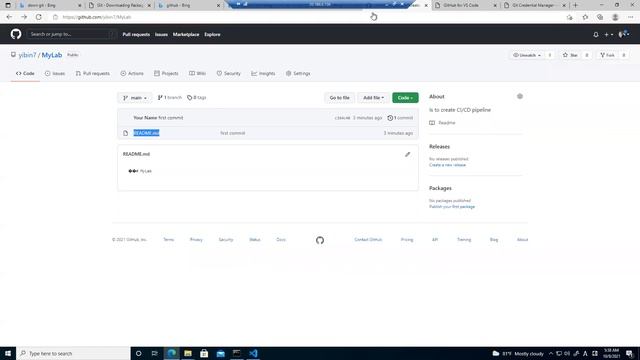640x360 pixels.
Task: Open the Releases heading link
Action: (x=439, y=147)
